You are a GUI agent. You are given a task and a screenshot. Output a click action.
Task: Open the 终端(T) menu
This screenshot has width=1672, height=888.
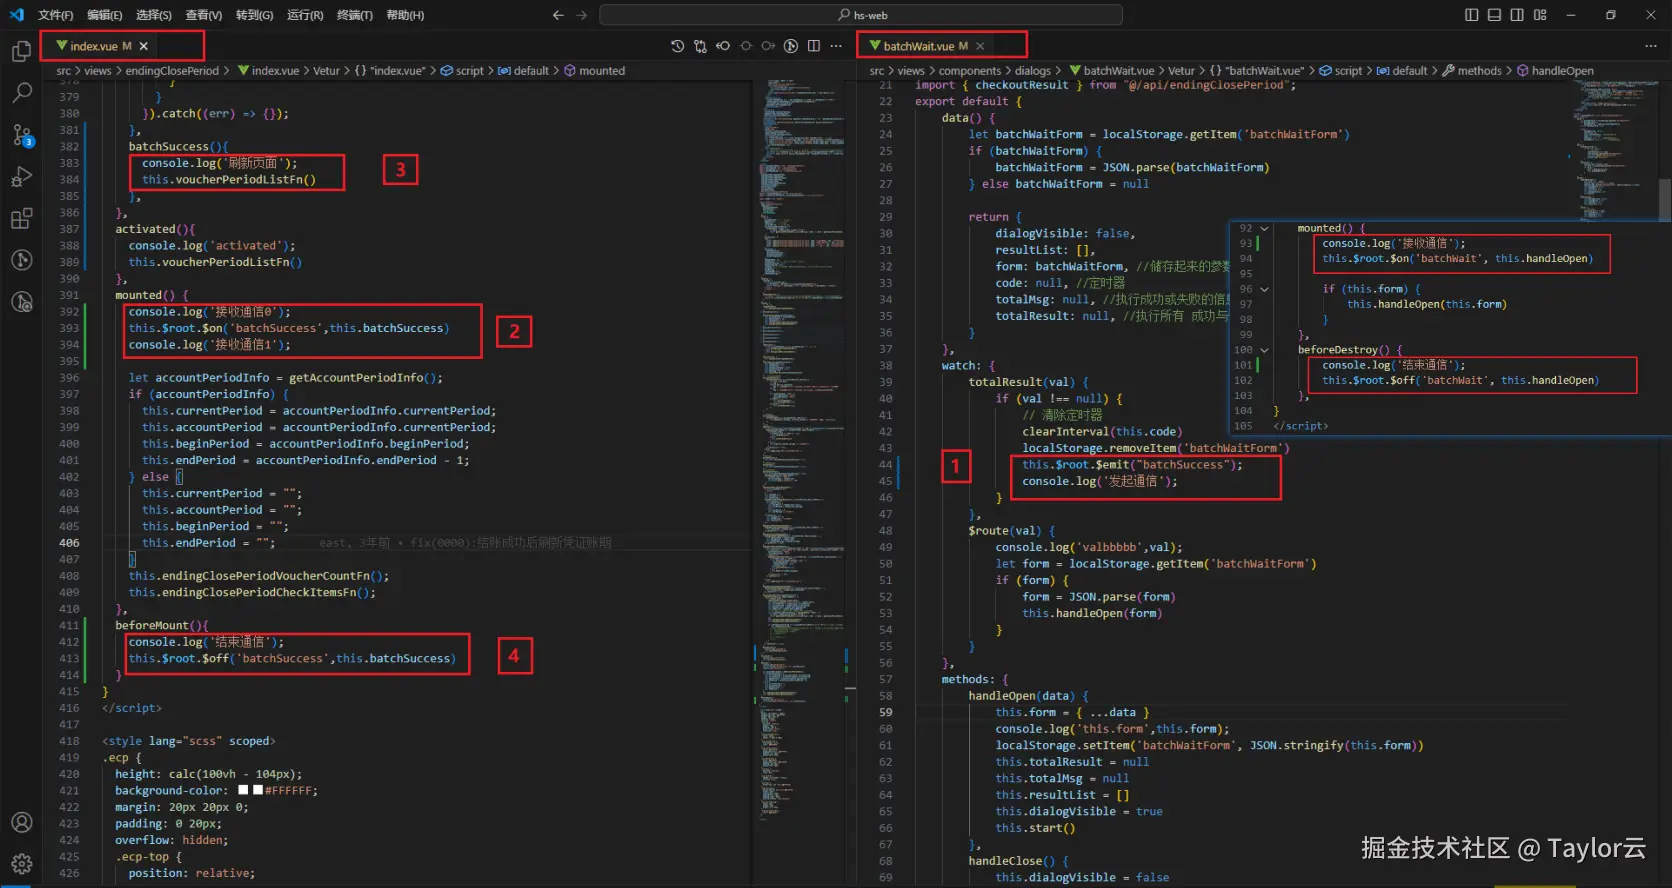[x=355, y=15]
